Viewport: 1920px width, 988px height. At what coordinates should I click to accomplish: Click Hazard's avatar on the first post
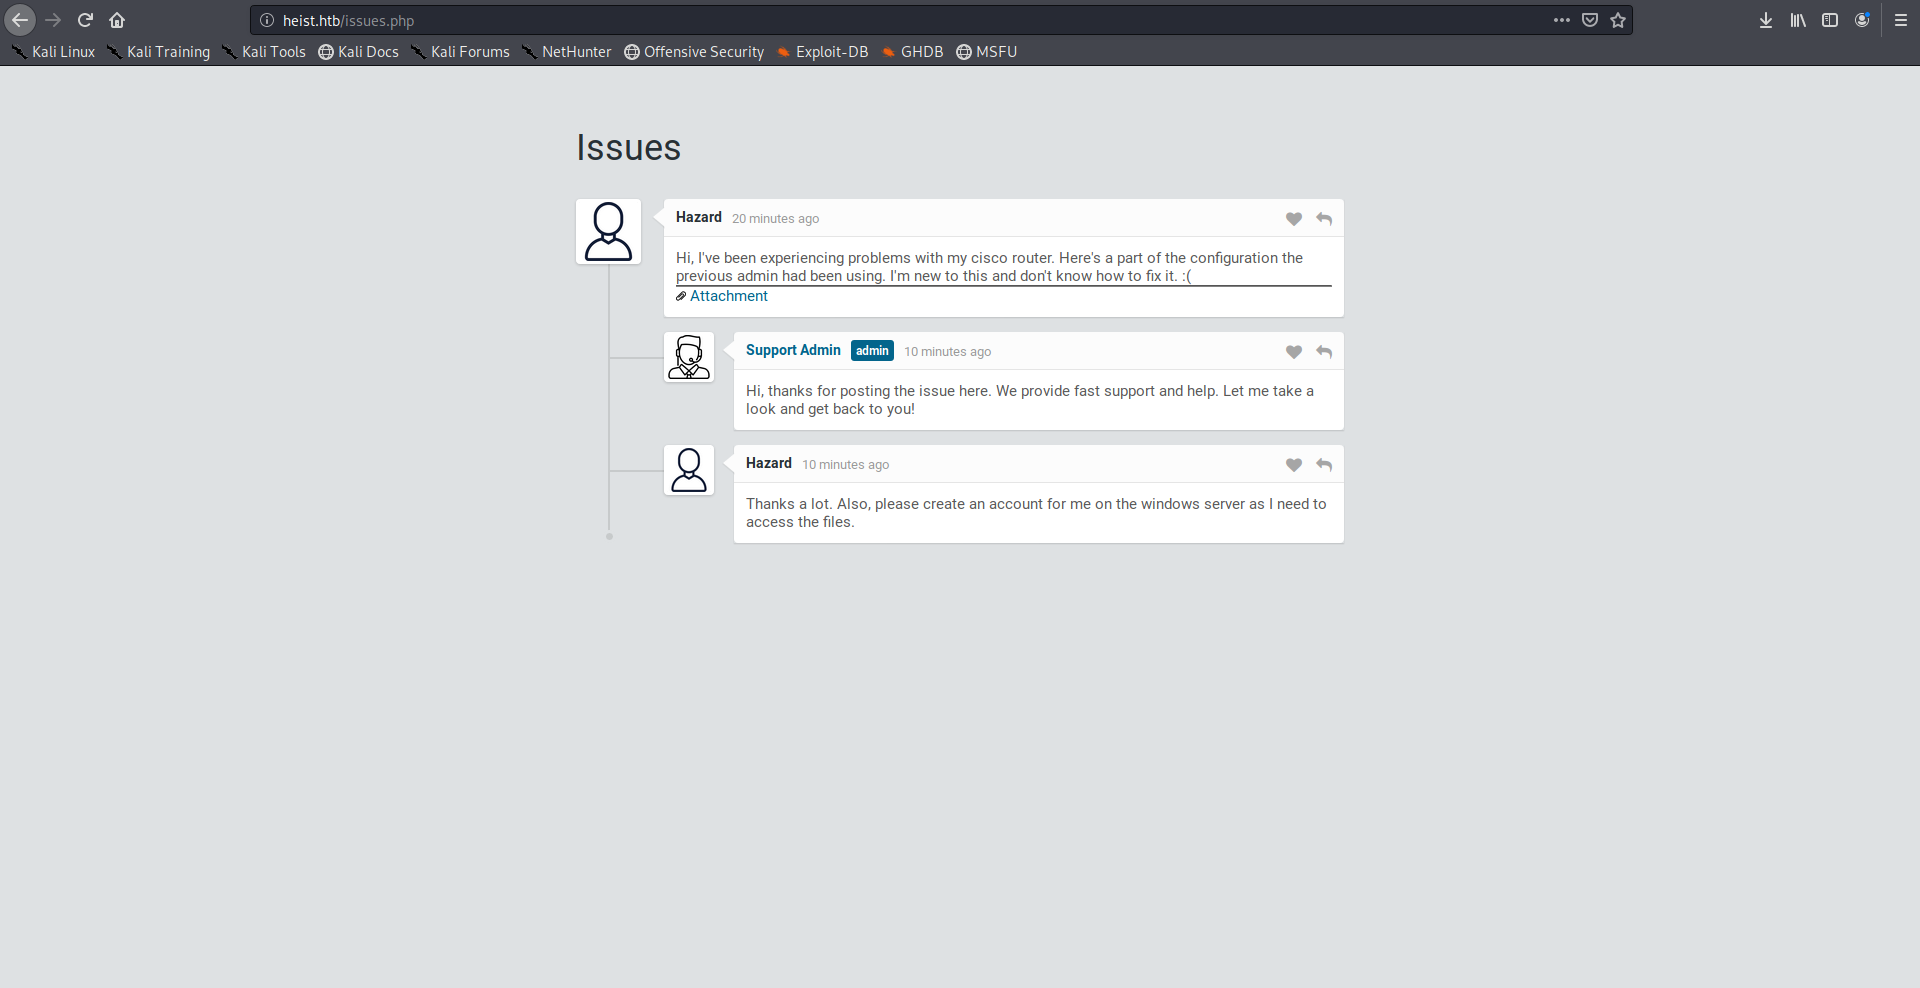[x=608, y=232]
